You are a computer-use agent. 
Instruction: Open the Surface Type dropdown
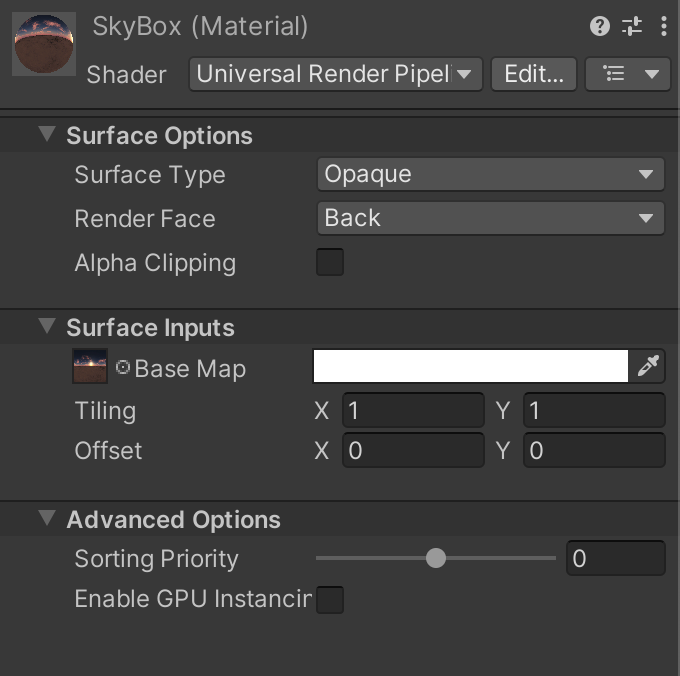490,174
